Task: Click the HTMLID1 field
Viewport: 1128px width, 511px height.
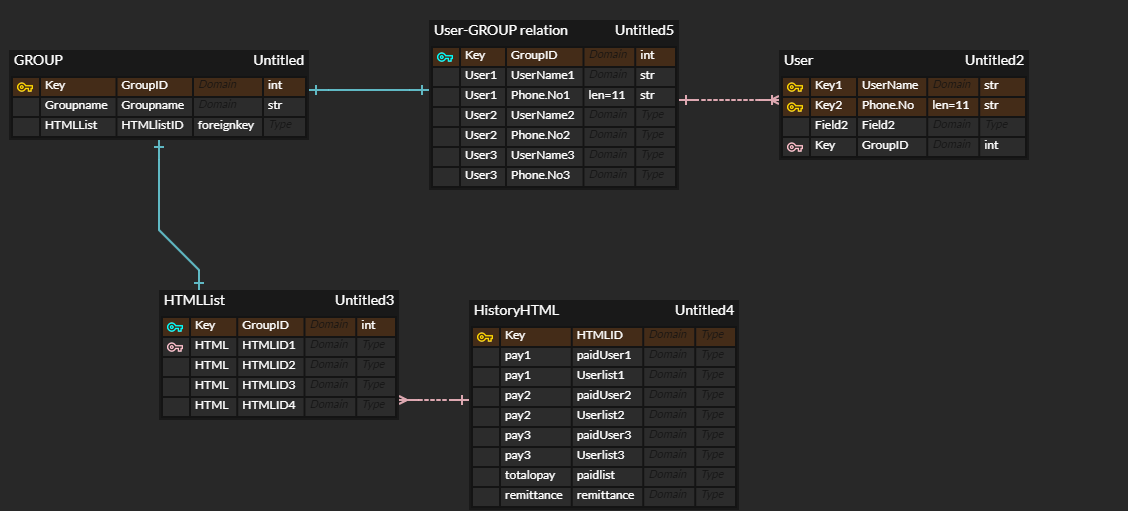Action: coord(270,346)
